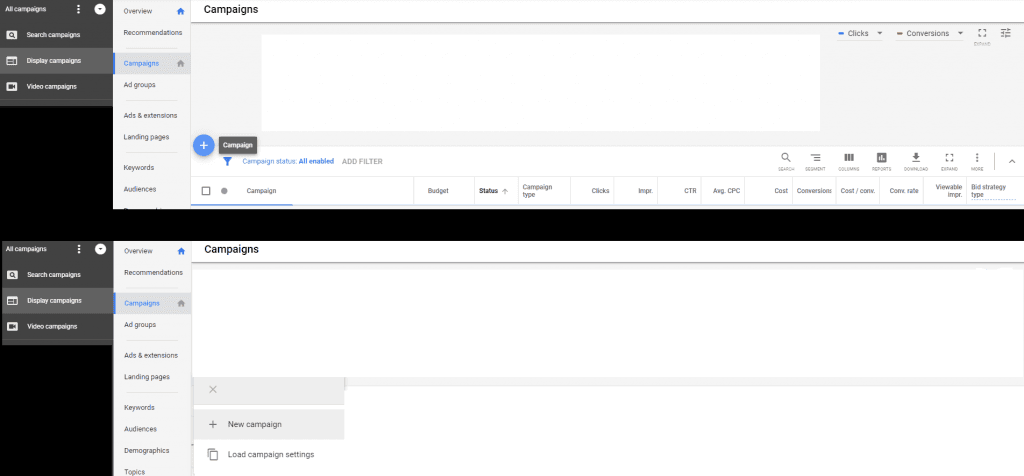
Task: Click the home icon beside Campaigns, upper view
Action: 181,63
